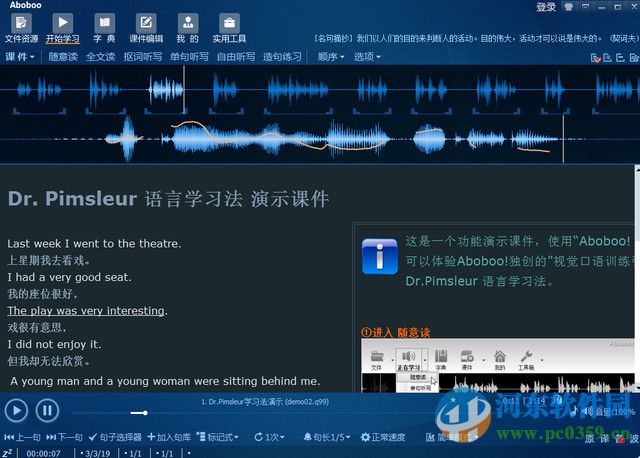Open the 字典 dictionary icon
Viewport: 640px width, 458px height.
pyautogui.click(x=104, y=28)
